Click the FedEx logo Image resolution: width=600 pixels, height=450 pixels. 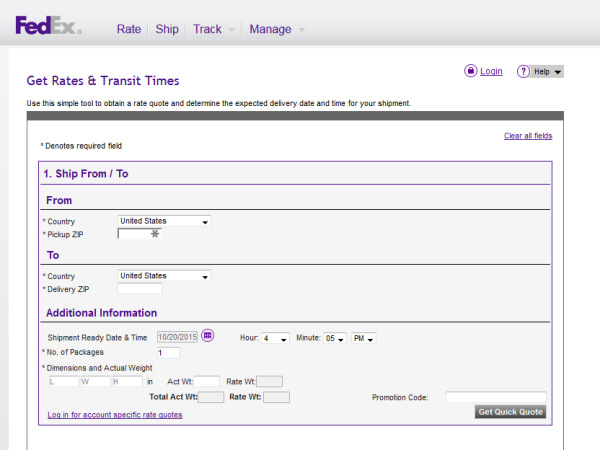point(48,25)
